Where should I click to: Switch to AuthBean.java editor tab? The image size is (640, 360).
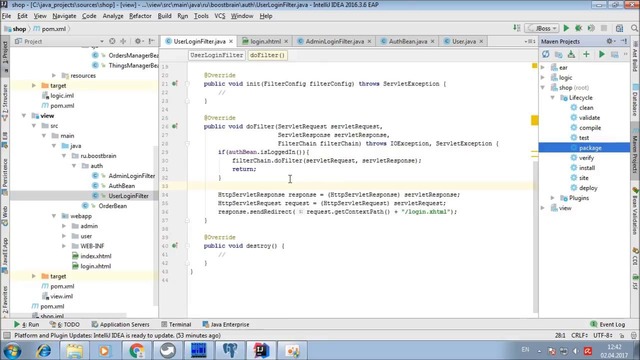tap(407, 41)
